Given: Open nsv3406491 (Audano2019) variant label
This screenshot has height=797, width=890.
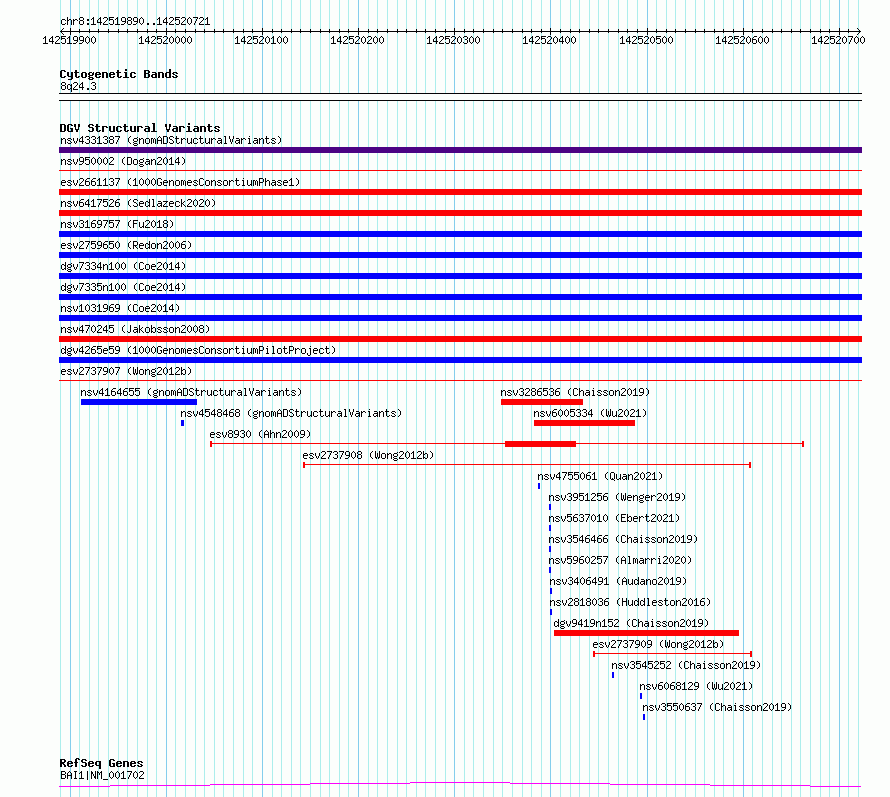Looking at the screenshot, I should pos(618,581).
